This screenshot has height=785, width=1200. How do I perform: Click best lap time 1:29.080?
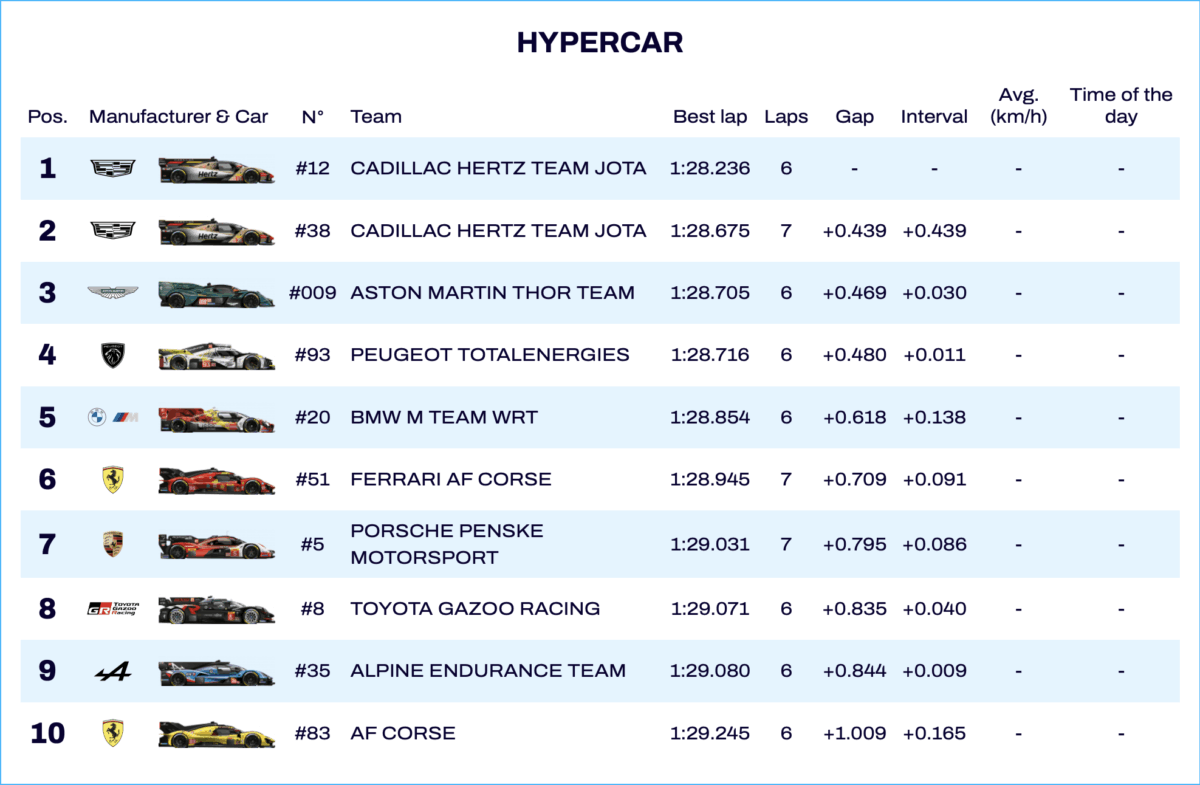click(710, 671)
